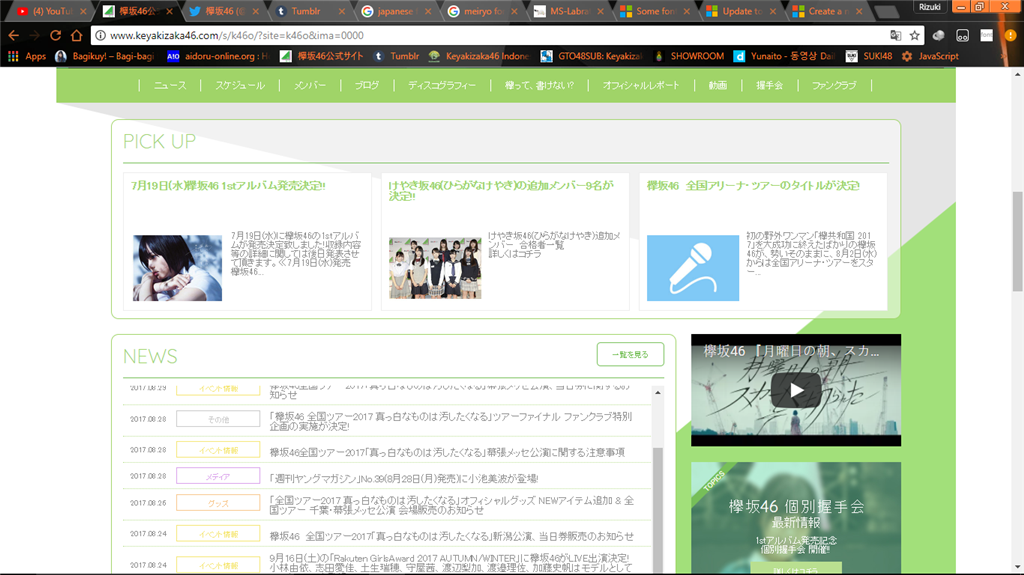Open JavaScript bookmark with gear icon
1024x575 pixels.
(930, 56)
